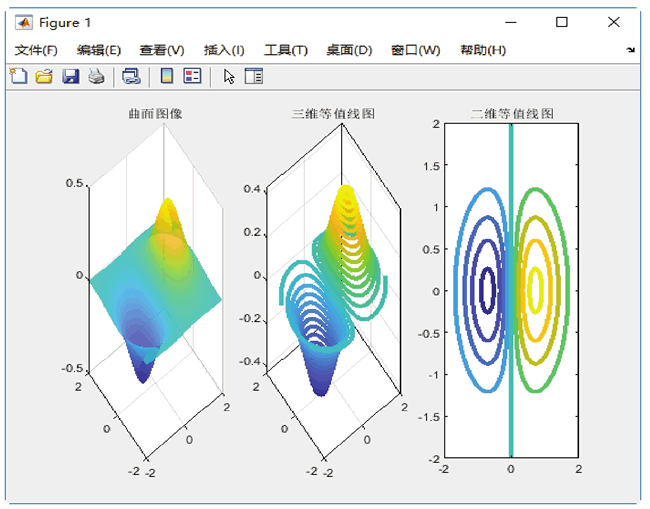Print the figure using printer icon
The width and height of the screenshot is (650, 509).
pos(97,76)
